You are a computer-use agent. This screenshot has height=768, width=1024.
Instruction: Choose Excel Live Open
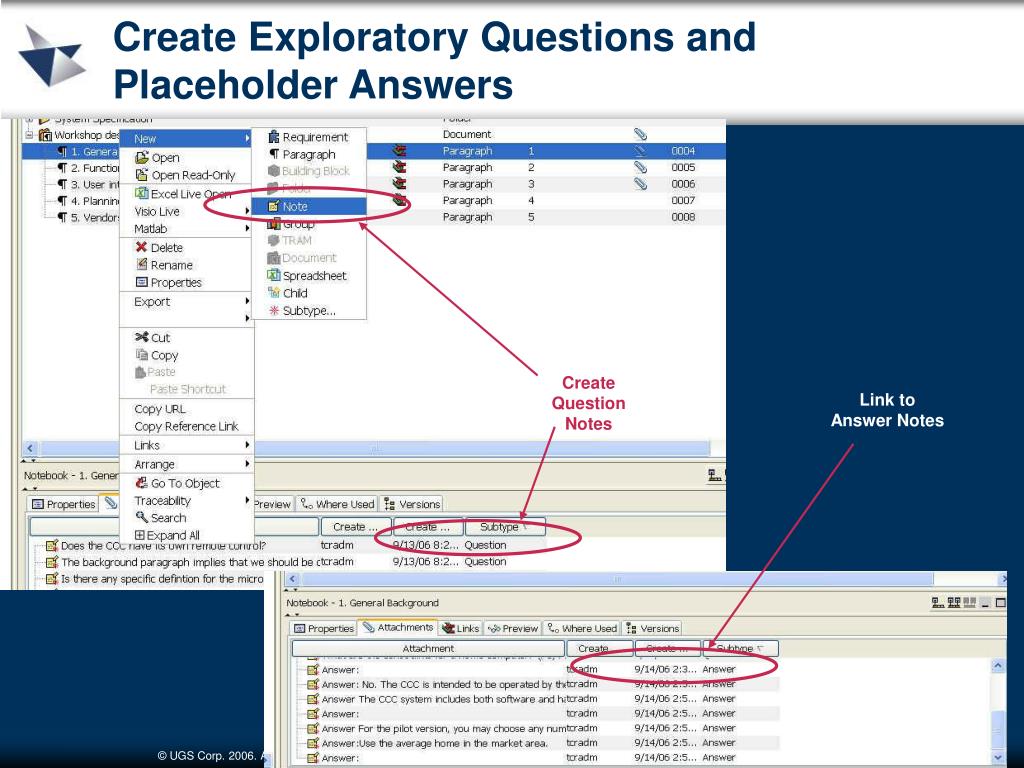point(187,194)
